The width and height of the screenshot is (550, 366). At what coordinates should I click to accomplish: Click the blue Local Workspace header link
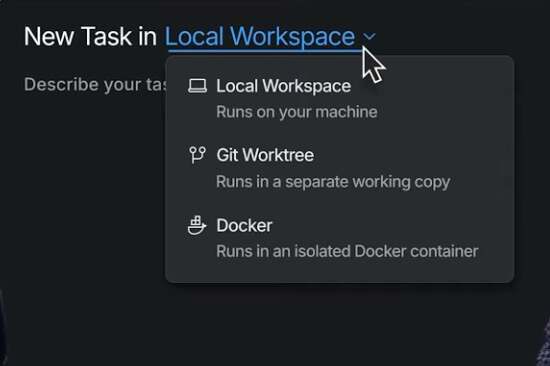click(x=260, y=36)
